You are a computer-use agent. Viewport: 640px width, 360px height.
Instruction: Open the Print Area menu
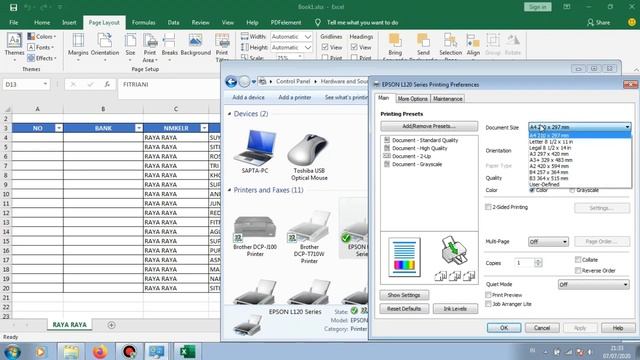150,47
